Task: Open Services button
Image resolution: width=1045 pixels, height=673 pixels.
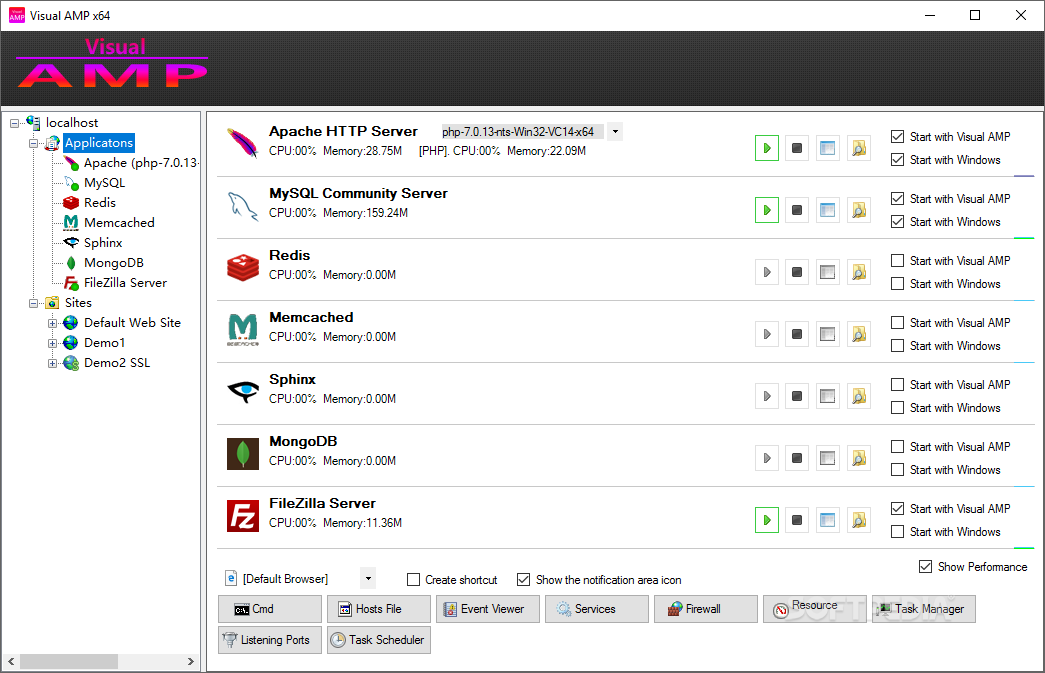Action: 596,609
